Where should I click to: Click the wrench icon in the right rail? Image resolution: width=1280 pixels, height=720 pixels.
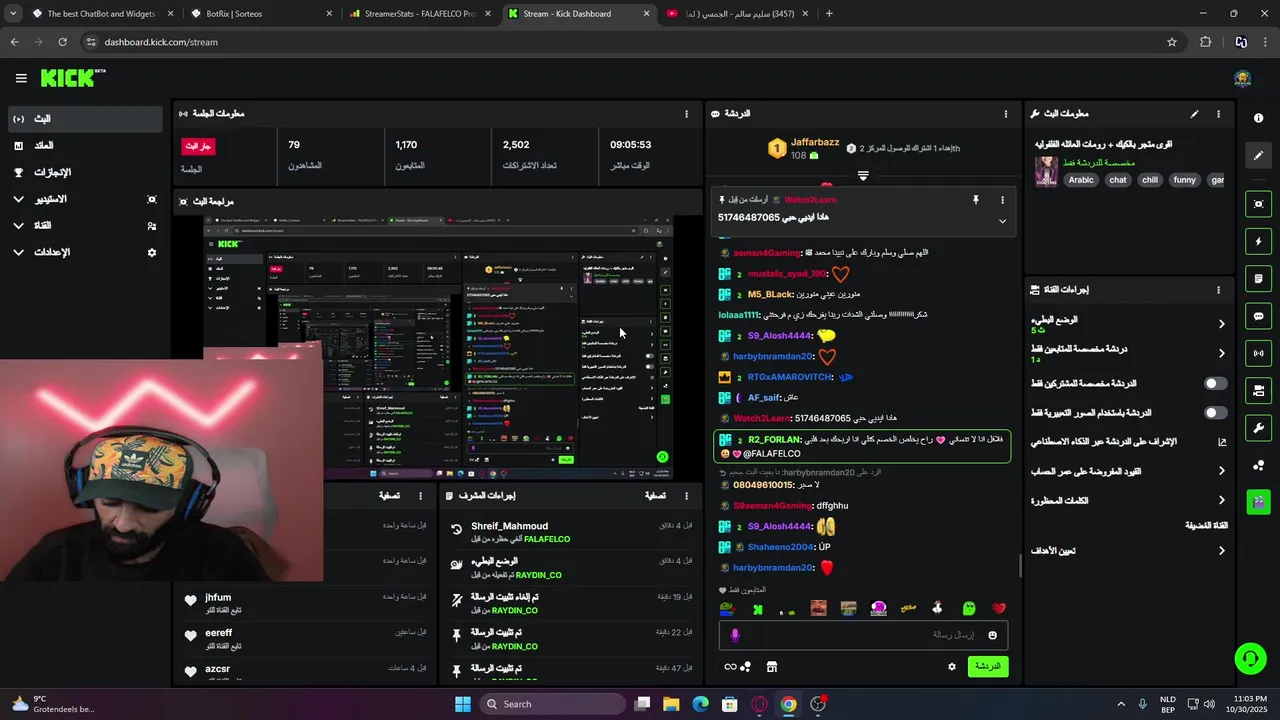[1258, 428]
